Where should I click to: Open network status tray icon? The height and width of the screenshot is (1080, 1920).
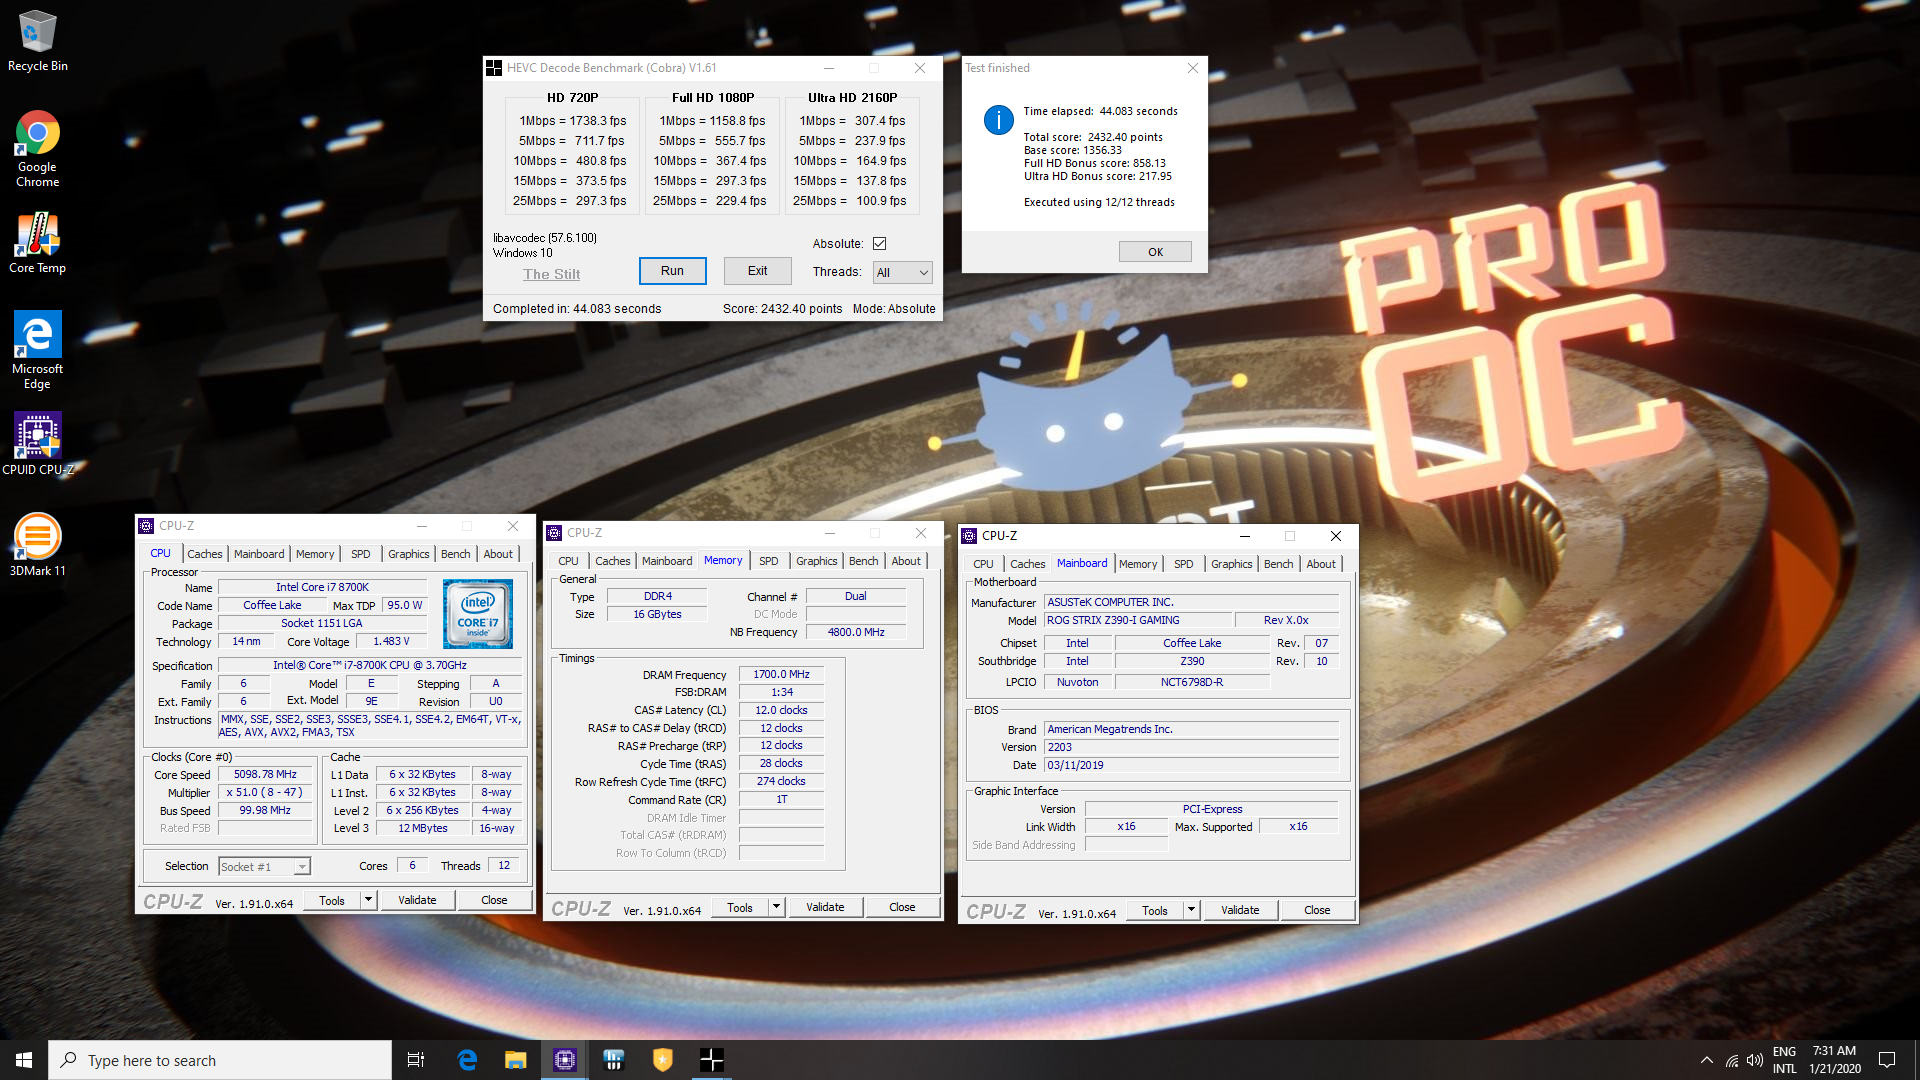[1731, 1060]
